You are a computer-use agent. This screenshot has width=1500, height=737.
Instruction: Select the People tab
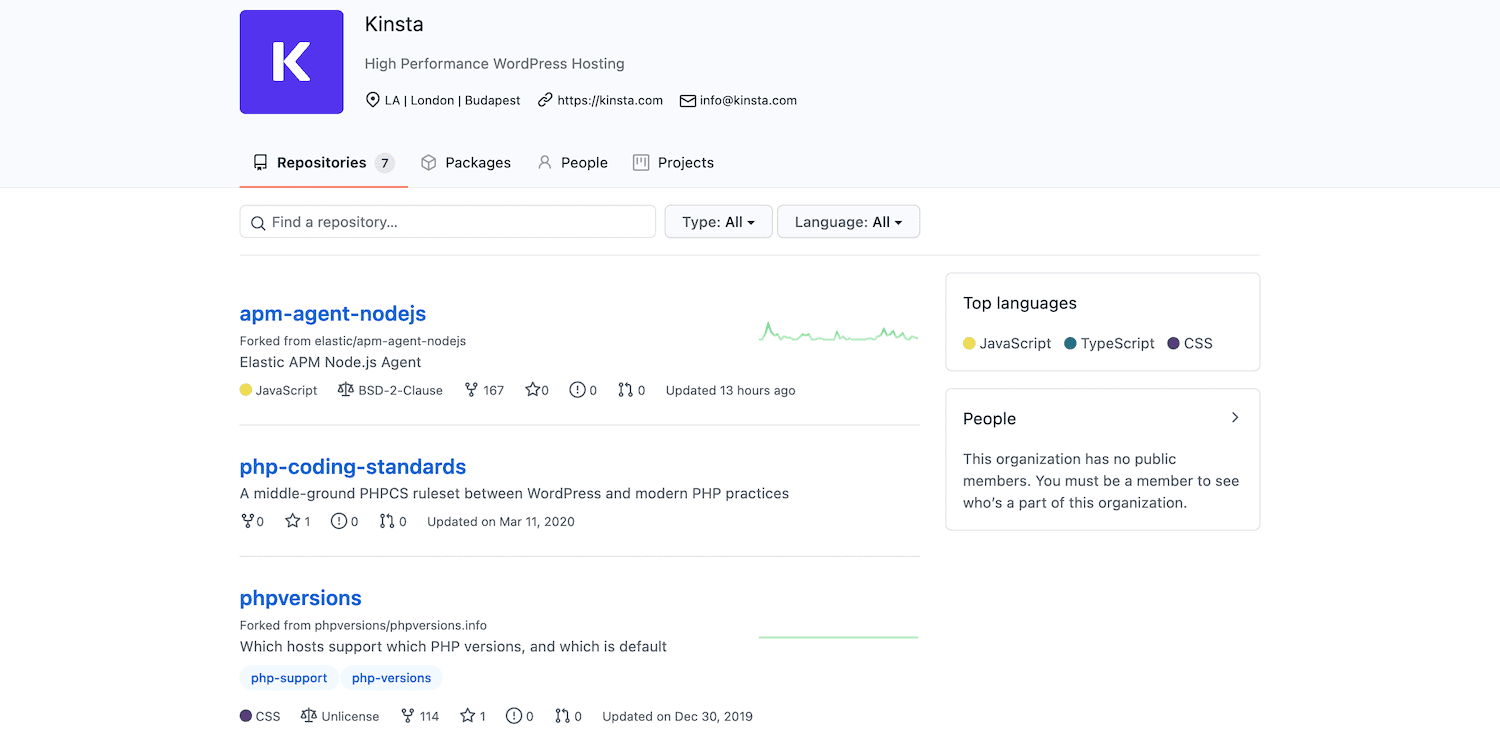[x=572, y=162]
